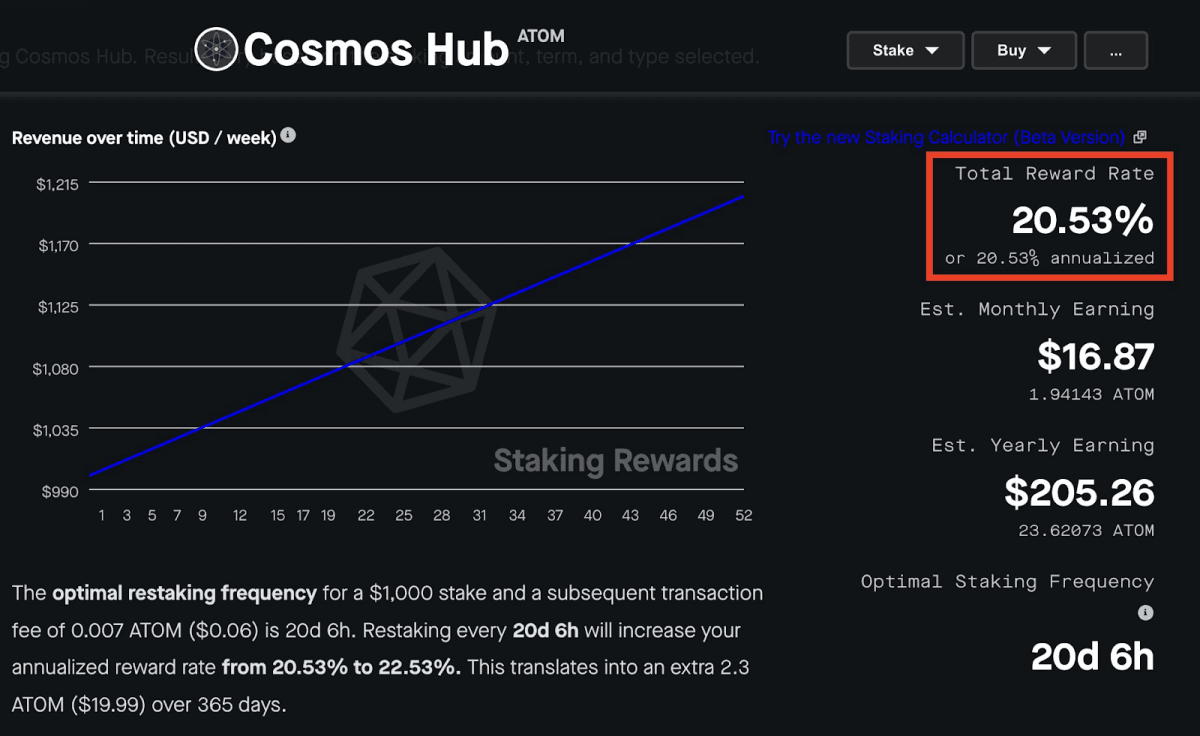Select the highlighted Total Reward Rate box
The image size is (1200, 736).
coord(1048,216)
